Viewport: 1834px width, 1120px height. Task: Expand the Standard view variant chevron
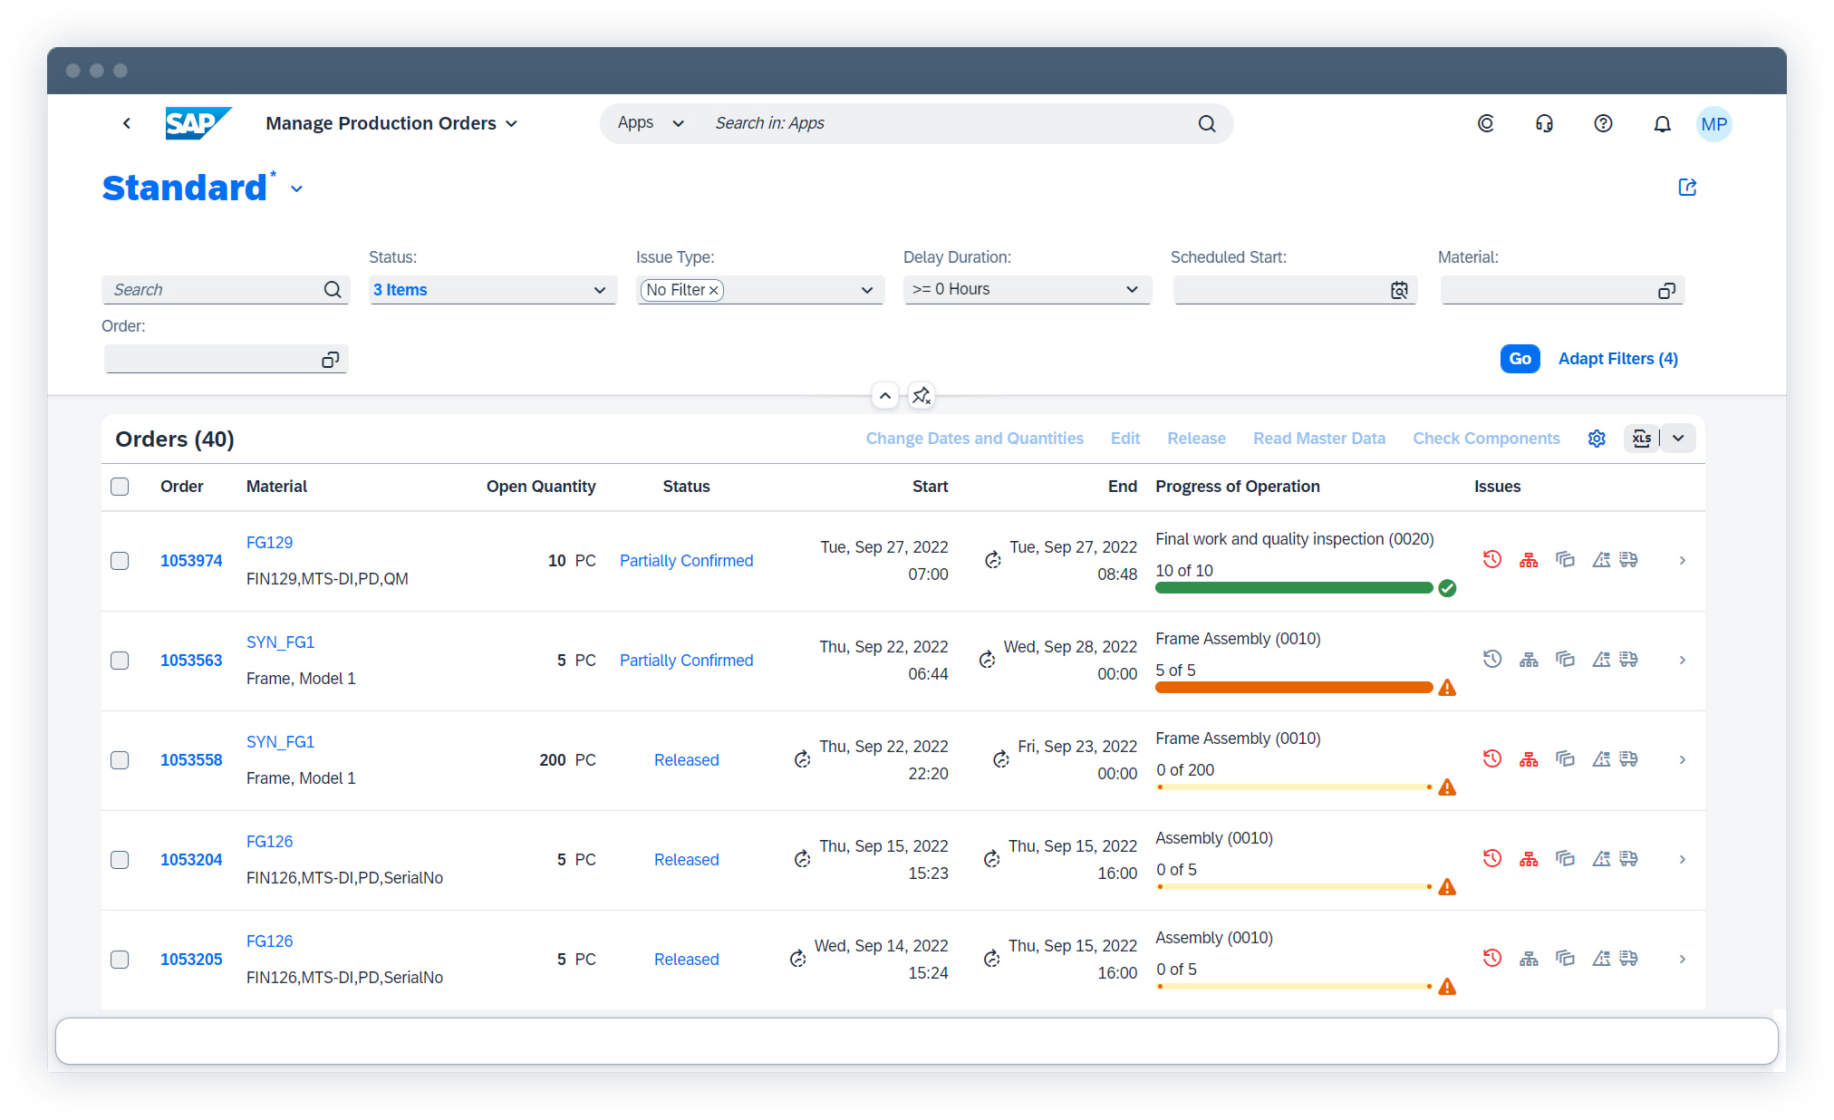(x=297, y=189)
